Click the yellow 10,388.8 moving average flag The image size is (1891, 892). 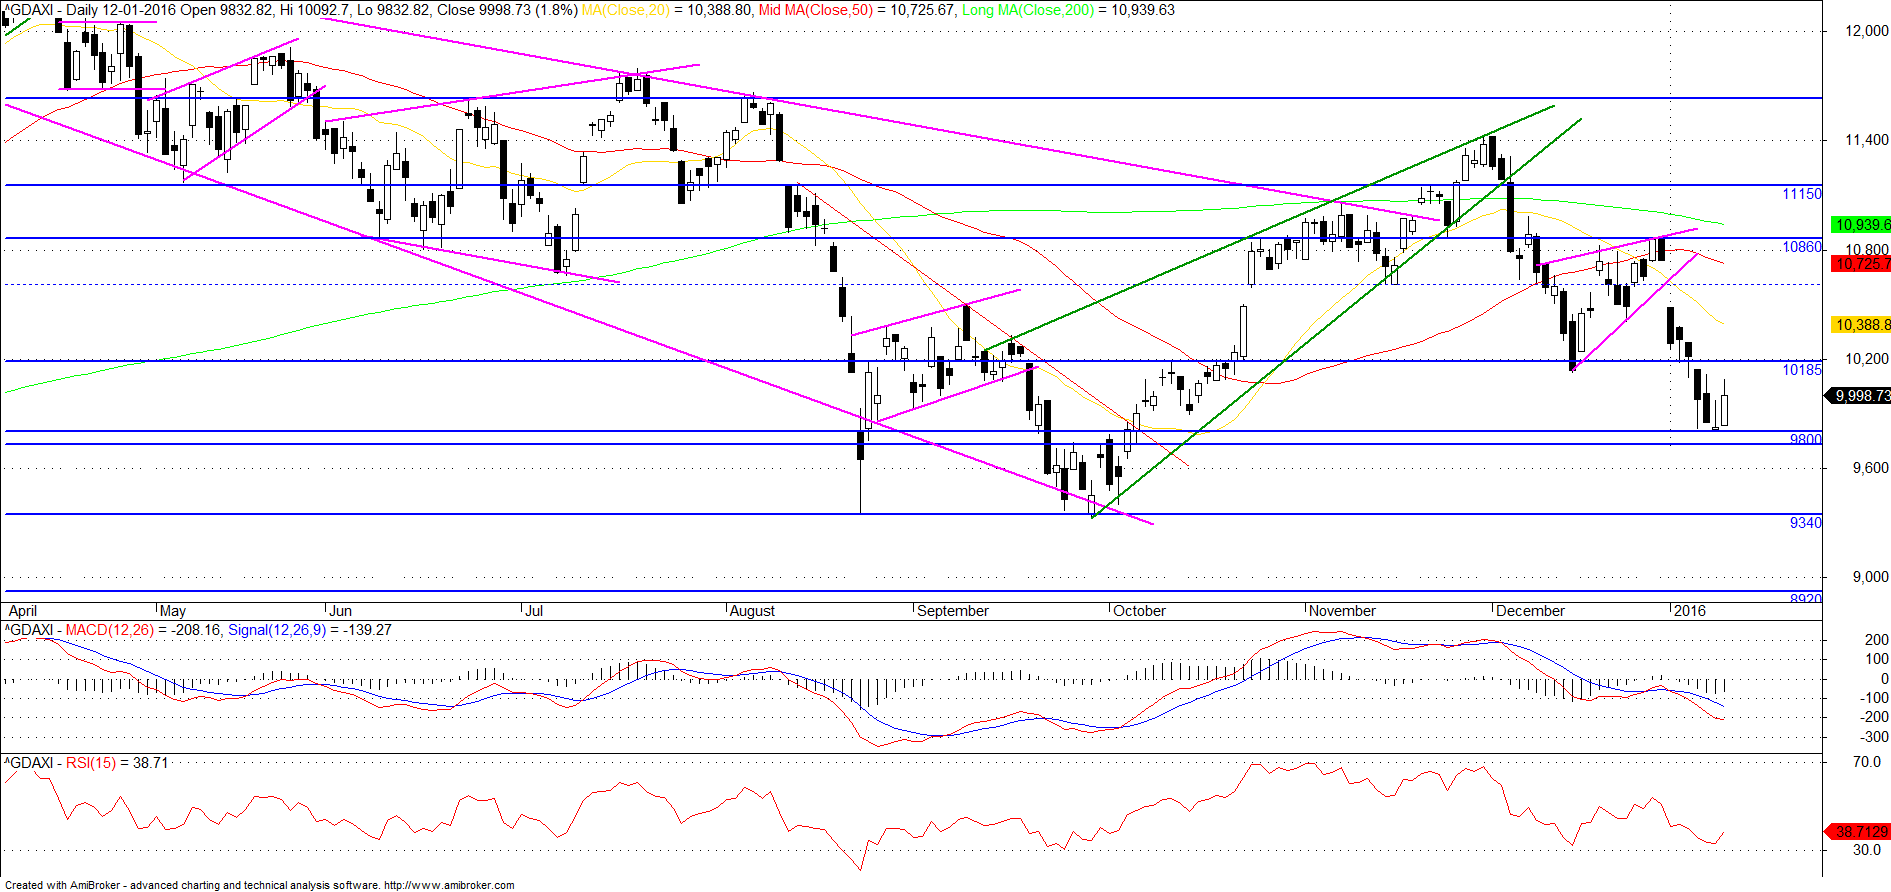pyautogui.click(x=1861, y=325)
